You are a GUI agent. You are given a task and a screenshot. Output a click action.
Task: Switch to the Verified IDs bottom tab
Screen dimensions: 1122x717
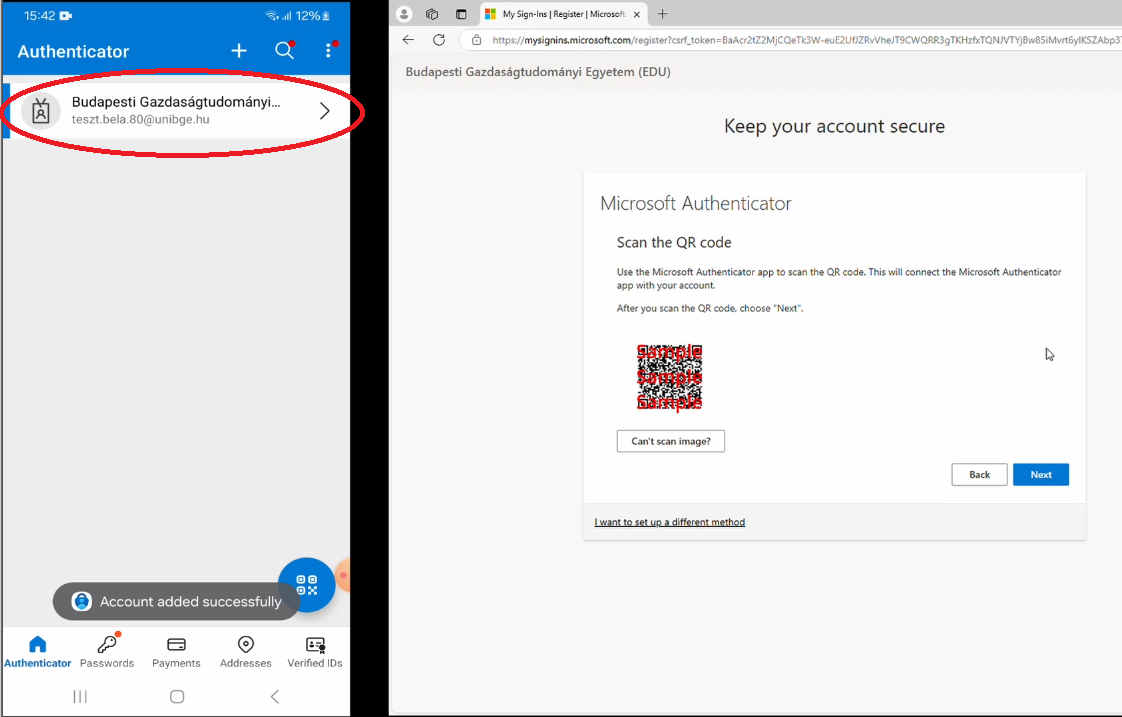point(315,652)
